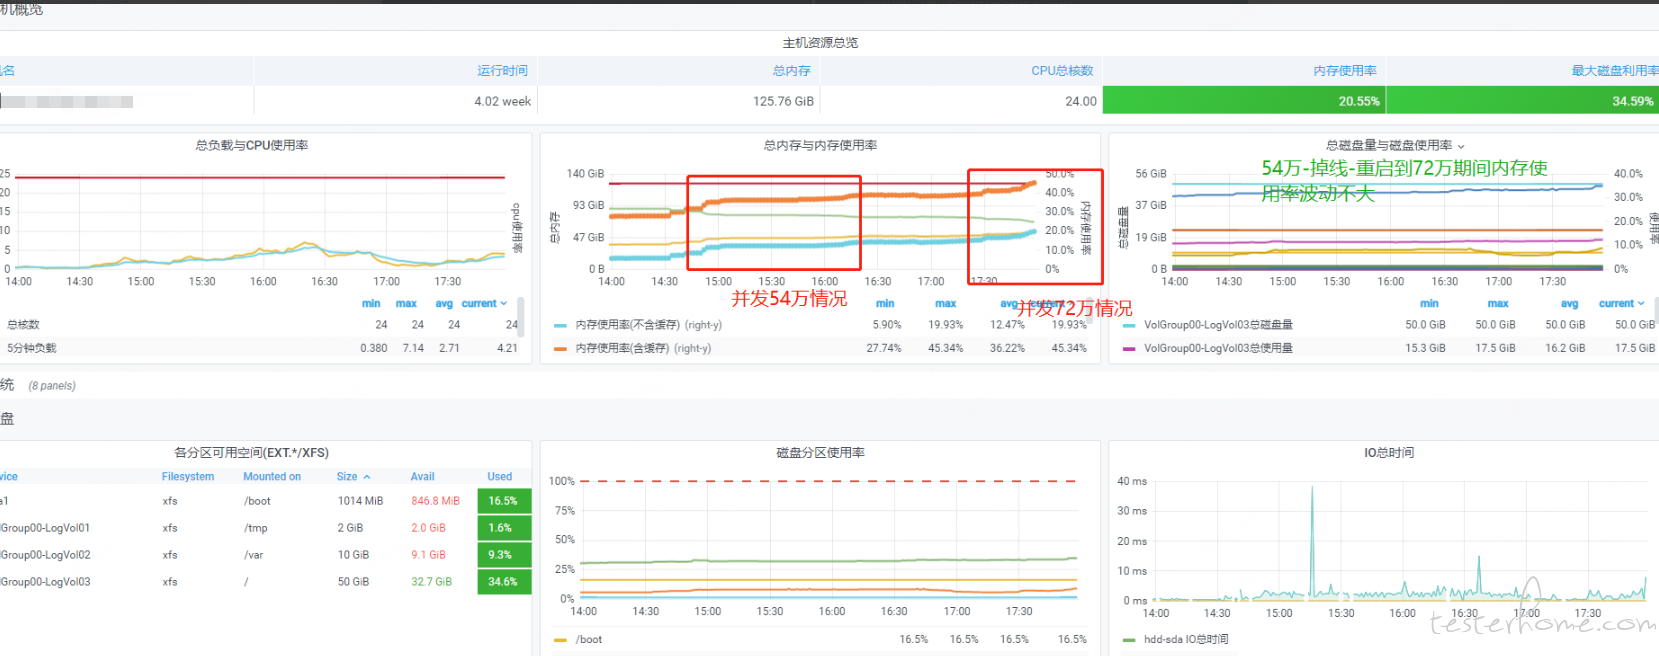Click orange color swatch of 内存使用率(含缓存)
1659x656 pixels.
(560, 349)
